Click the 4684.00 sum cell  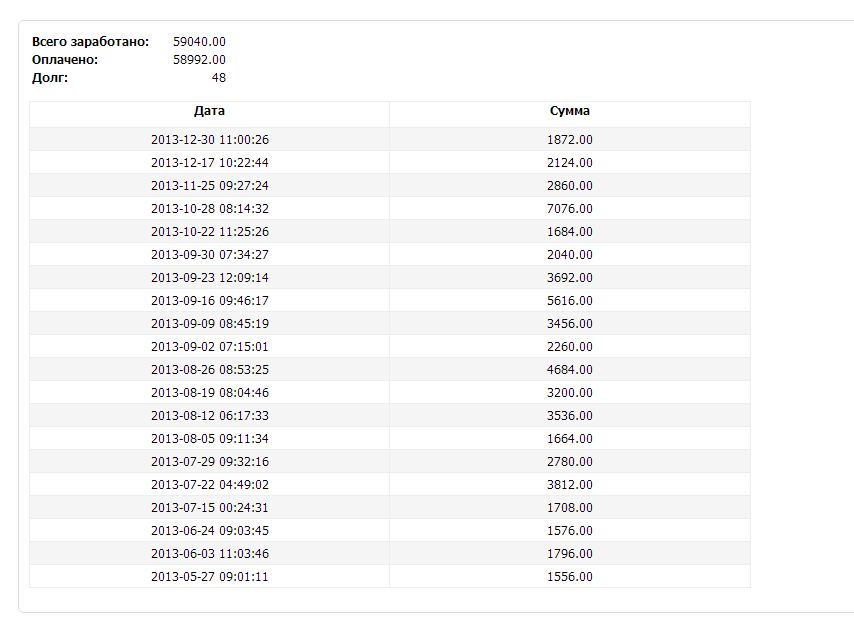pos(570,370)
